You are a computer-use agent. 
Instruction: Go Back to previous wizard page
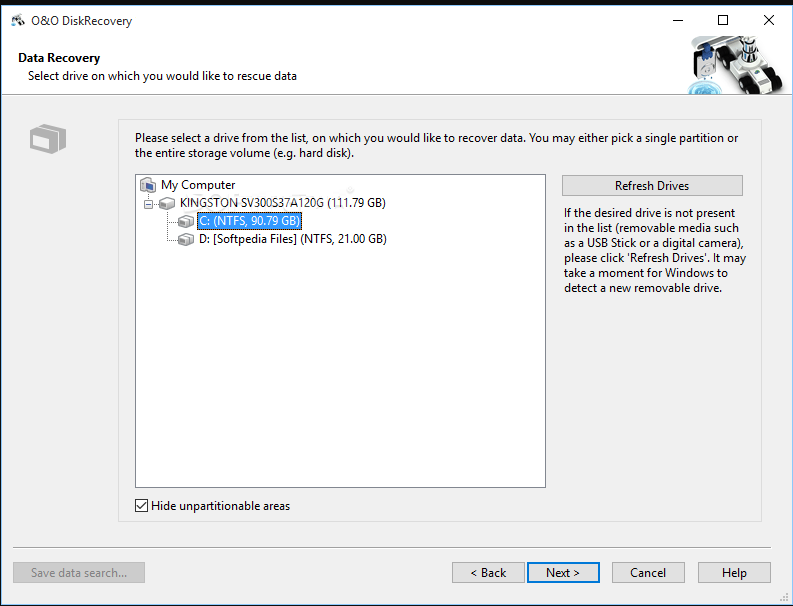click(488, 573)
